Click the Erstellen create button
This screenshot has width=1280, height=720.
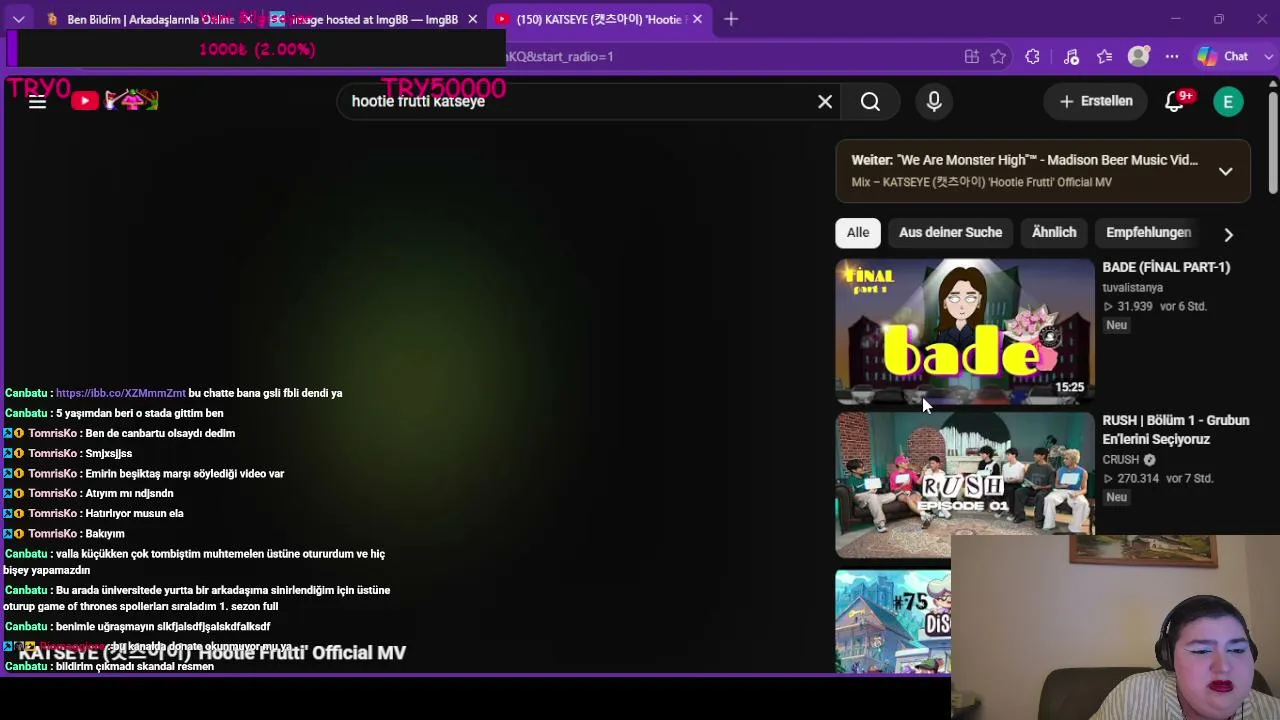(x=1096, y=101)
